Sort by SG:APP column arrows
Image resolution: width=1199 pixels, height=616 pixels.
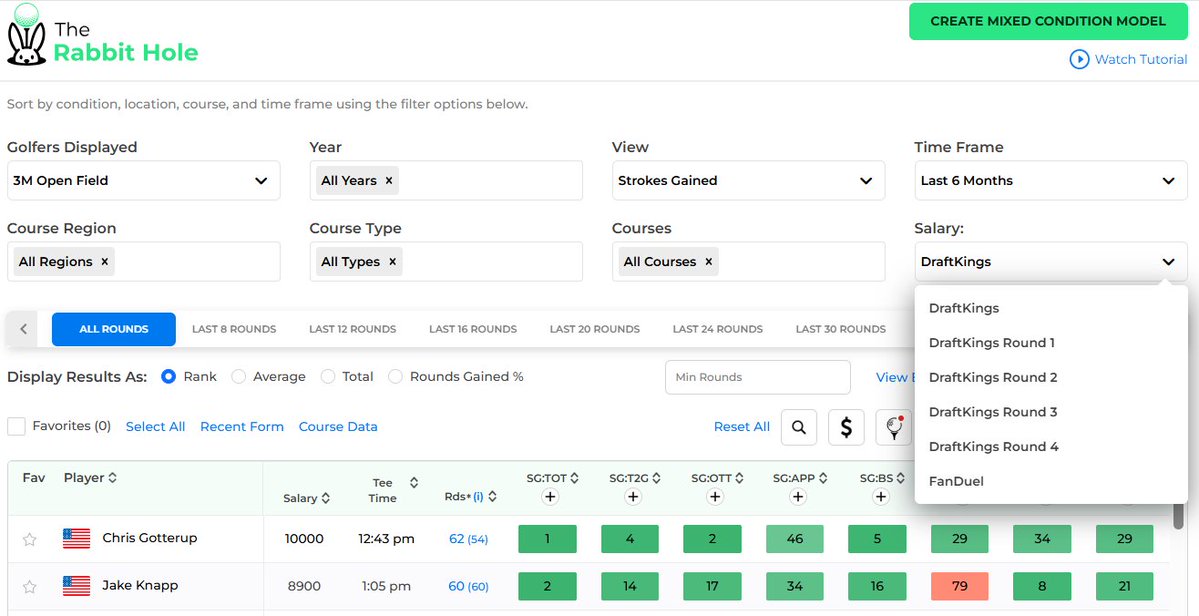(x=823, y=478)
